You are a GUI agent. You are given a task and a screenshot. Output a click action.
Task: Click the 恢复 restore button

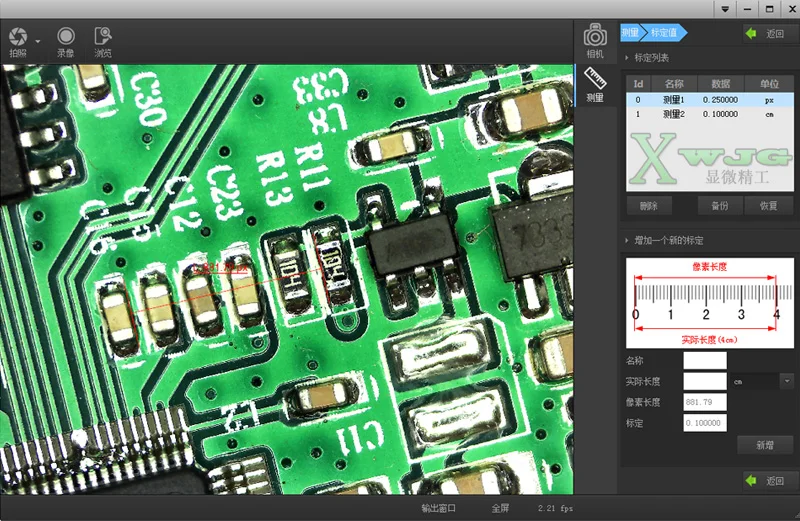pyautogui.click(x=768, y=206)
